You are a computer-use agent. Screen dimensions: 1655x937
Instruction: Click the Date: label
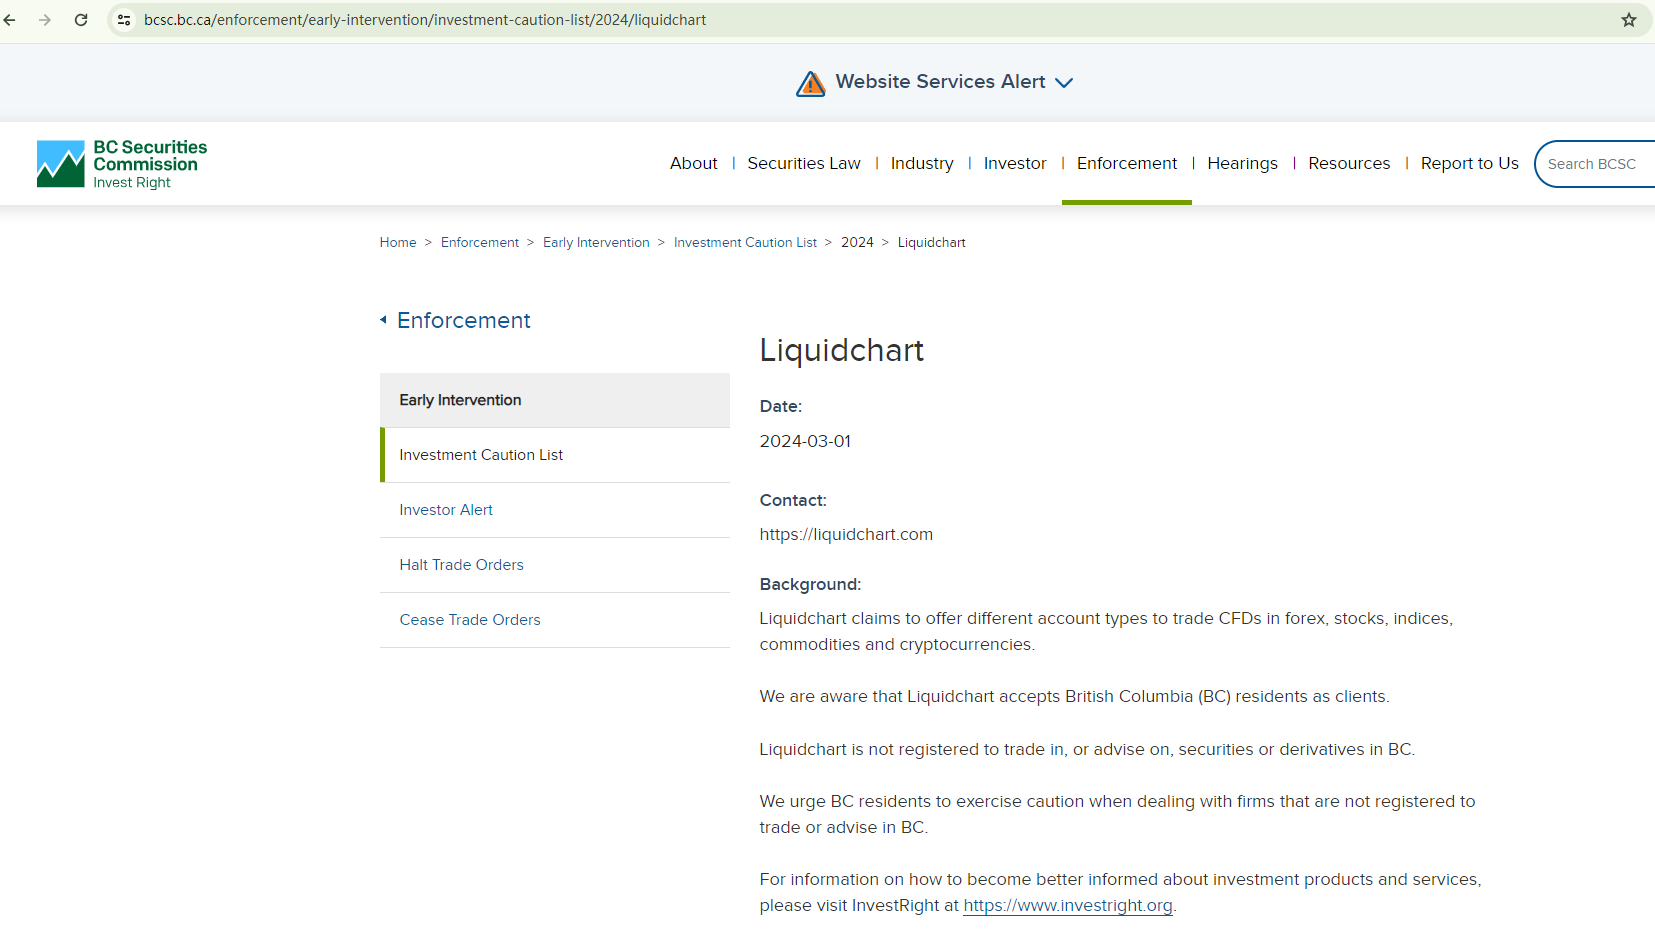[x=781, y=407]
